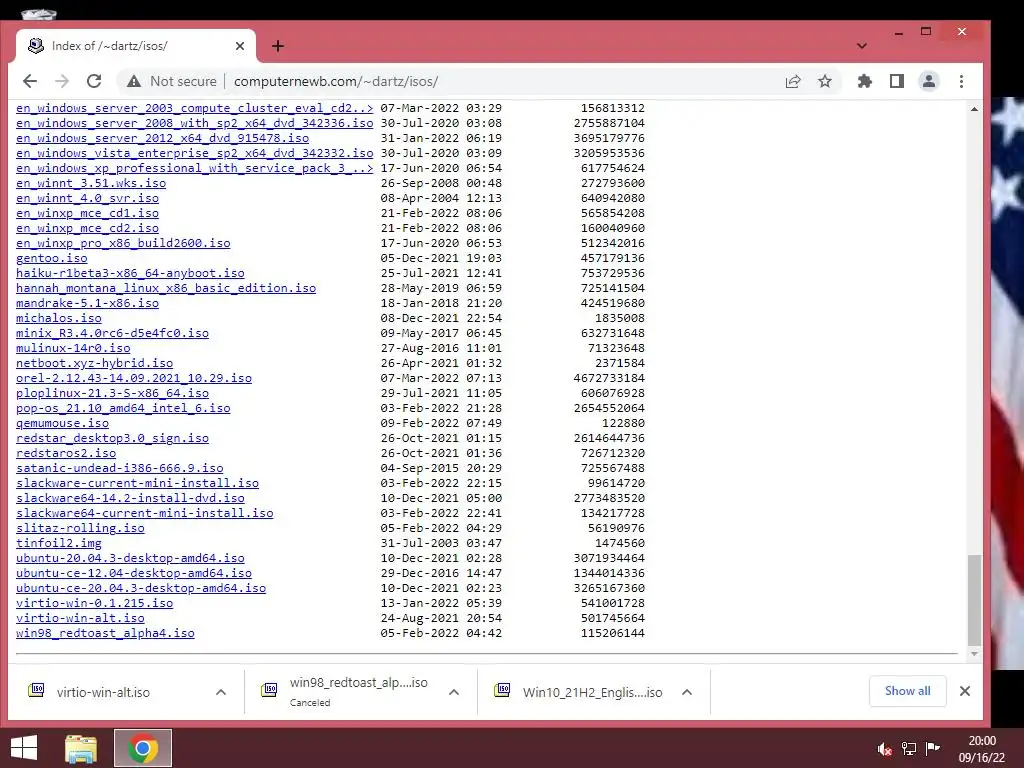This screenshot has height=768, width=1024.
Task: Click the muted volume tray icon
Action: coord(884,749)
